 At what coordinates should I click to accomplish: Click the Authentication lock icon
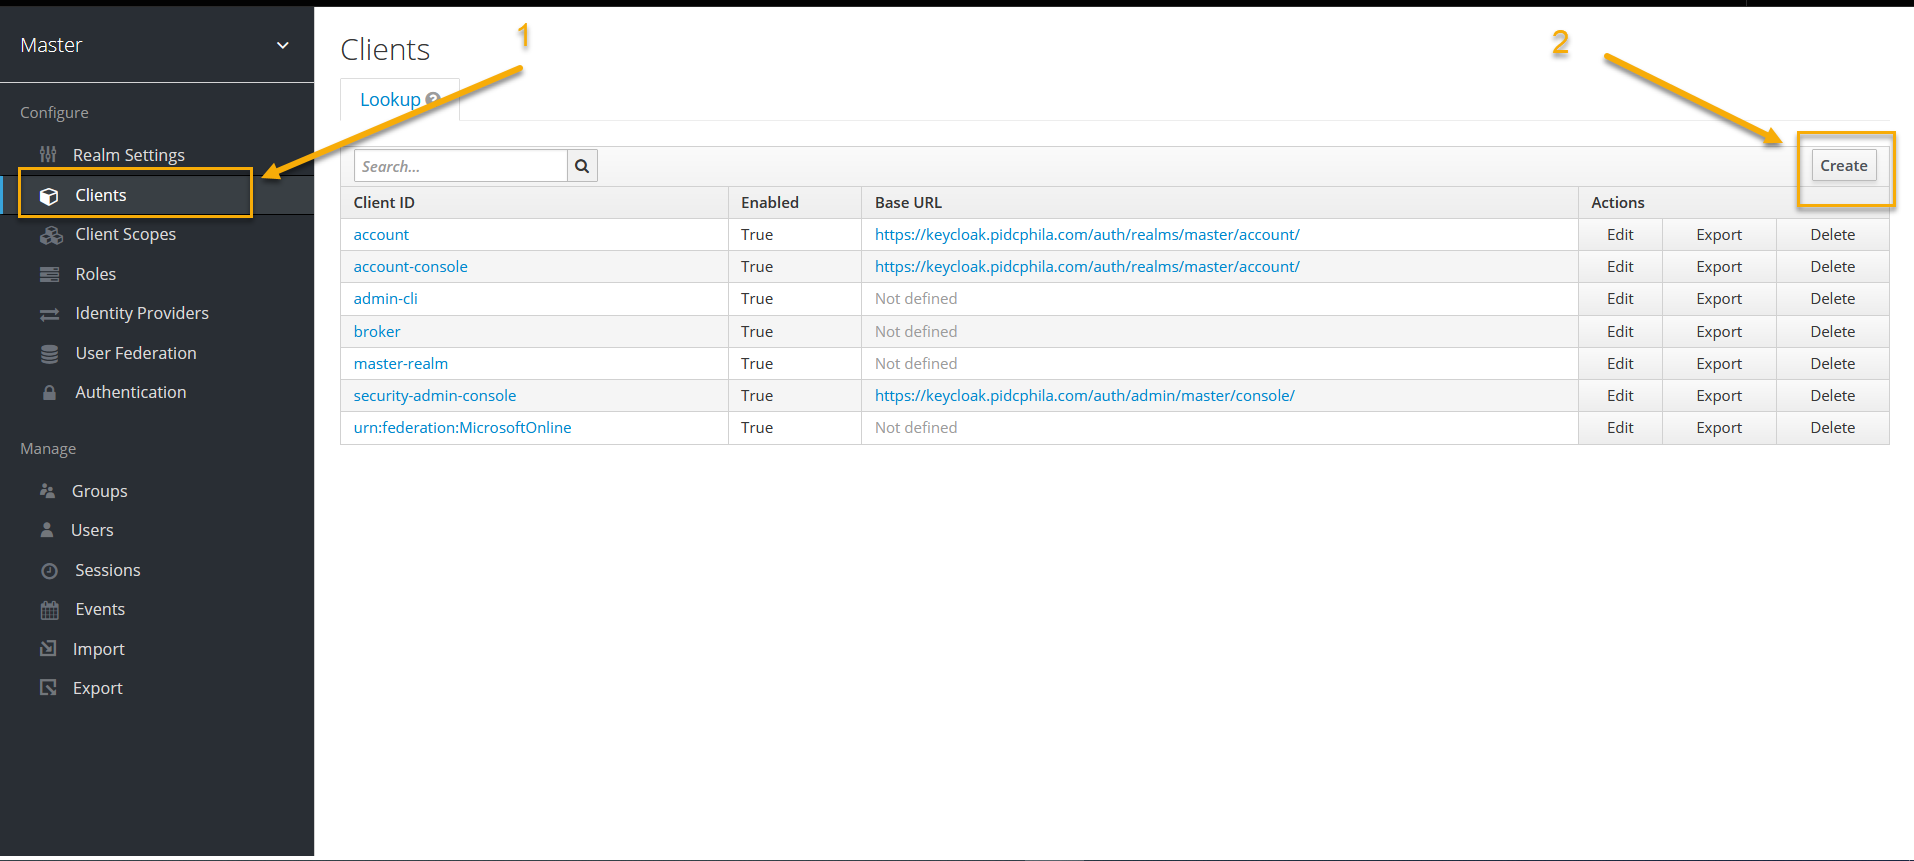click(49, 393)
